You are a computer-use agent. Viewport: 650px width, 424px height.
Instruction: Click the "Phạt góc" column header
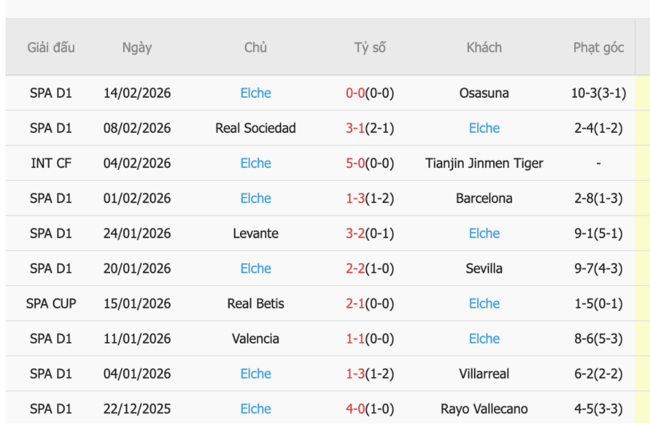598,47
